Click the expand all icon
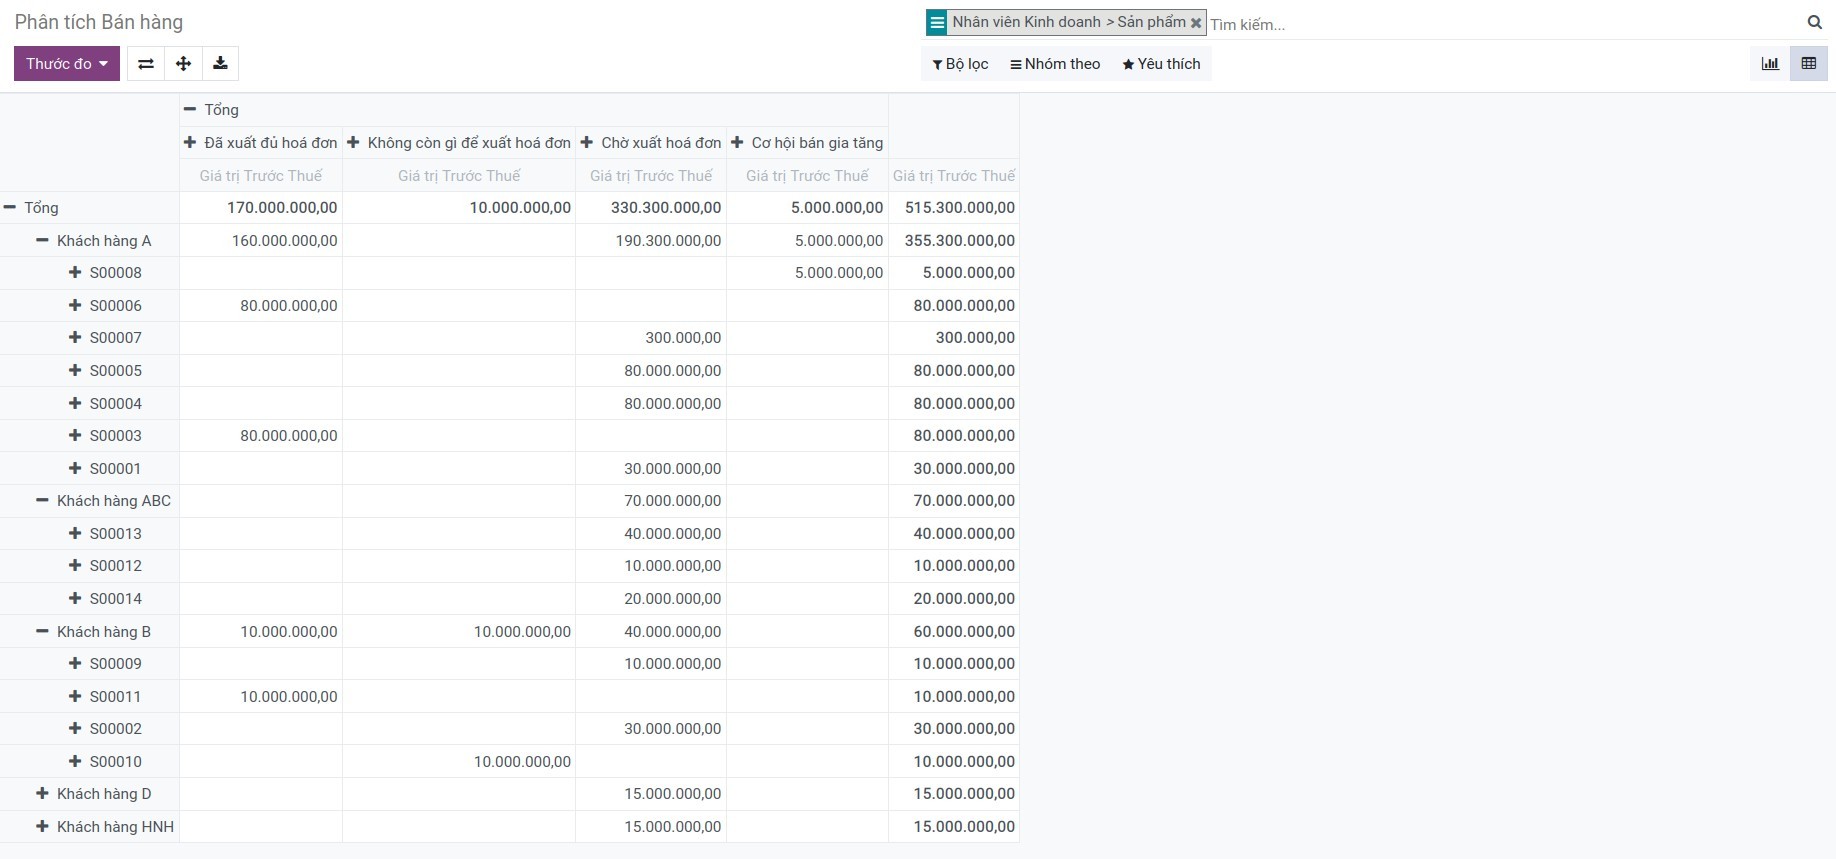 pyautogui.click(x=183, y=64)
